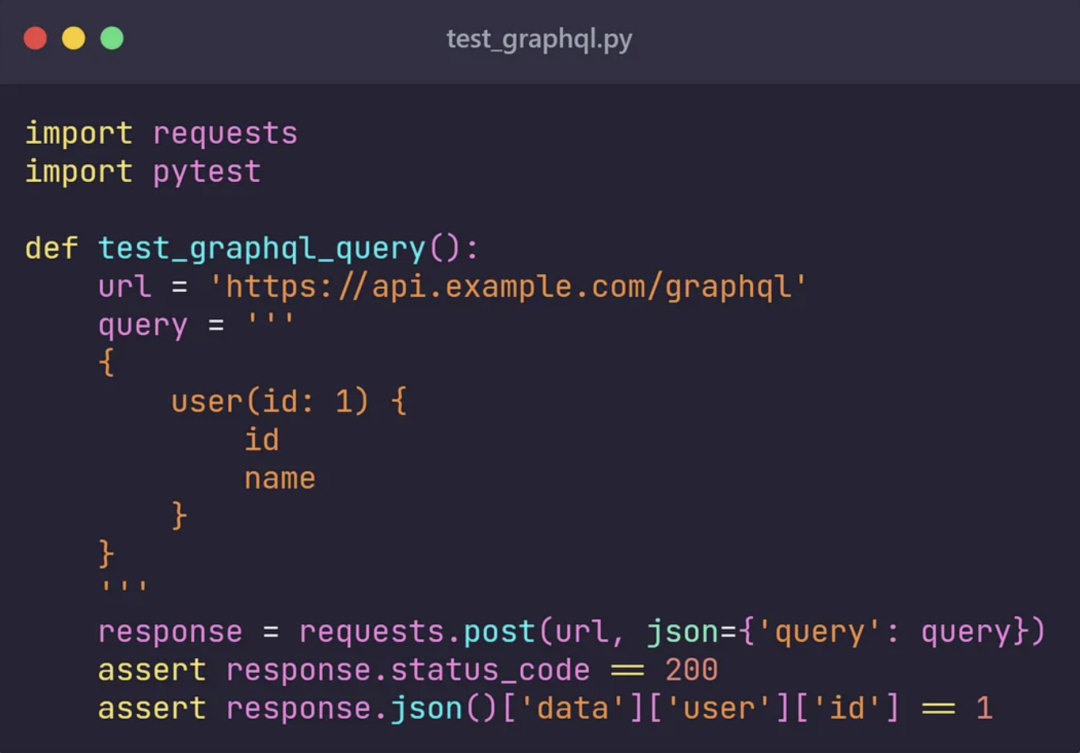
Task: Click the import requests statement
Action: [x=160, y=132]
